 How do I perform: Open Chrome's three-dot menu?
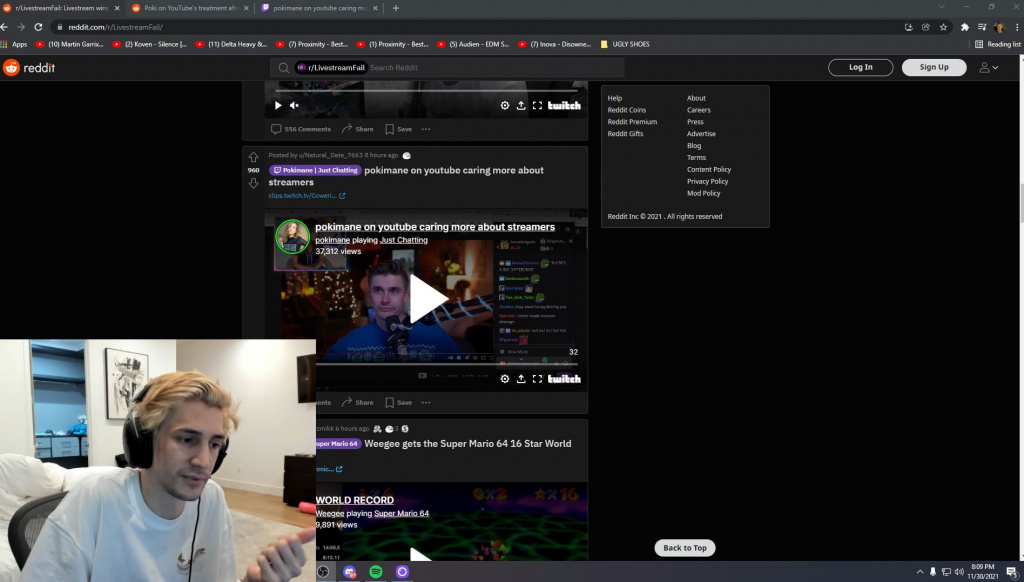coord(1017,27)
